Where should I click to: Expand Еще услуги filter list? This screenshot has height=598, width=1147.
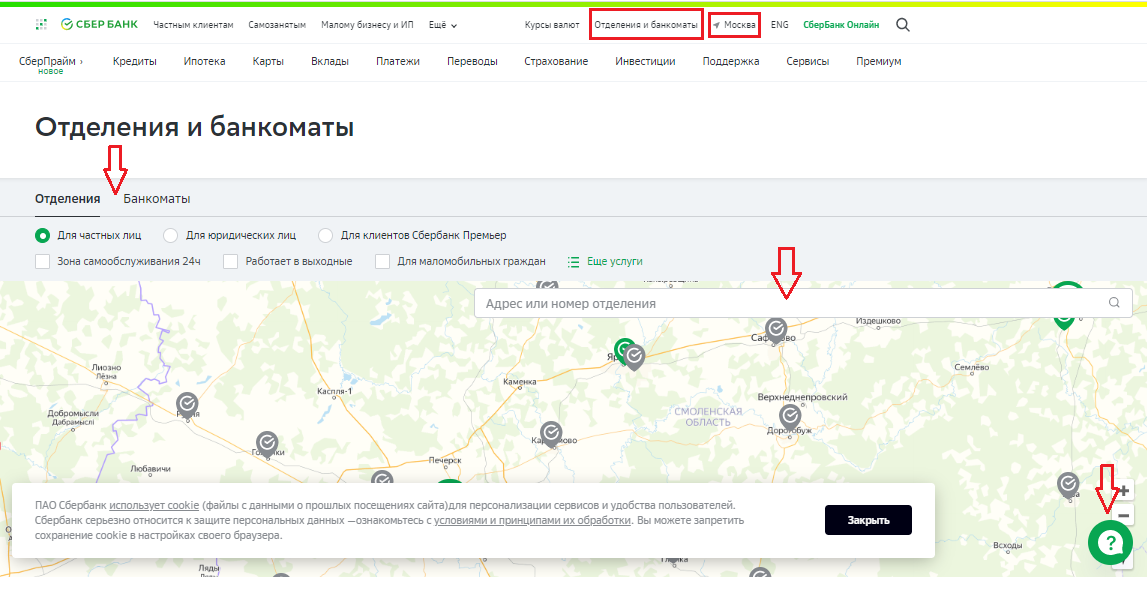(614, 261)
